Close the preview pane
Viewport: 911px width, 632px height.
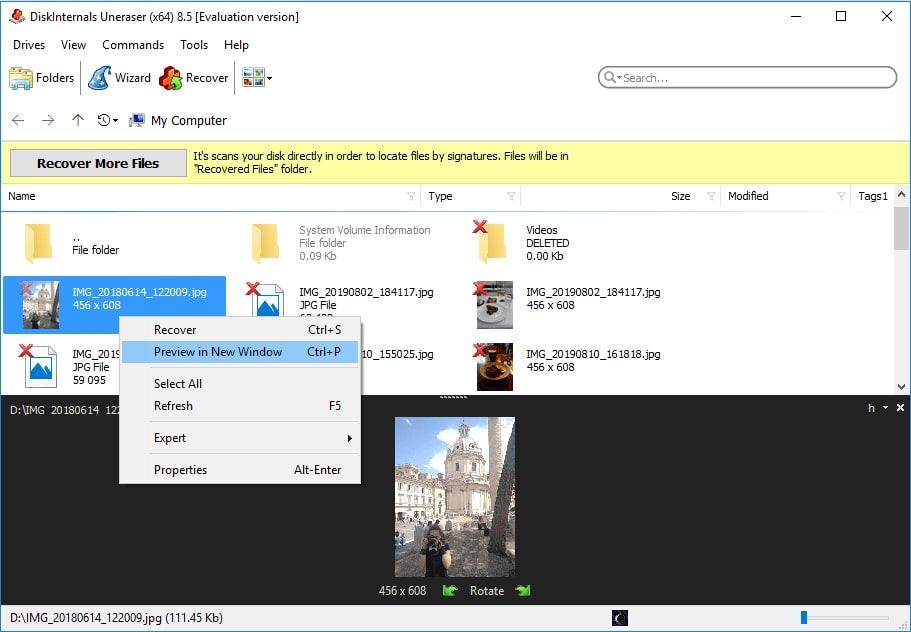click(x=900, y=408)
